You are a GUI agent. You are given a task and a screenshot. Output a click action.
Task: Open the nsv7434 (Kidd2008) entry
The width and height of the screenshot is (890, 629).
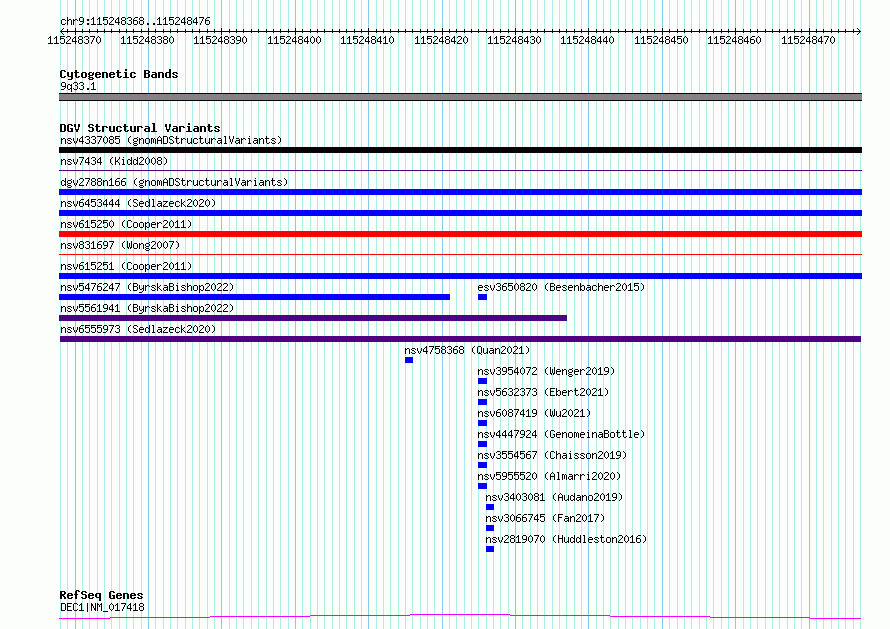coord(114,161)
